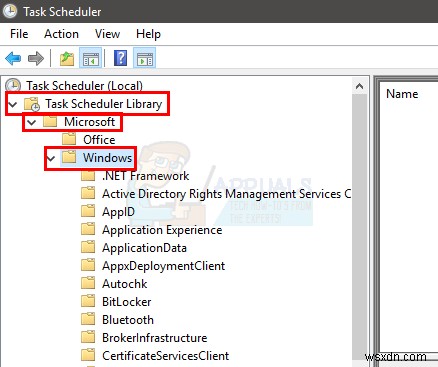Viewport: 438px width, 367px height.
Task: Click the Task Scheduler Library folder icon
Action: click(32, 104)
